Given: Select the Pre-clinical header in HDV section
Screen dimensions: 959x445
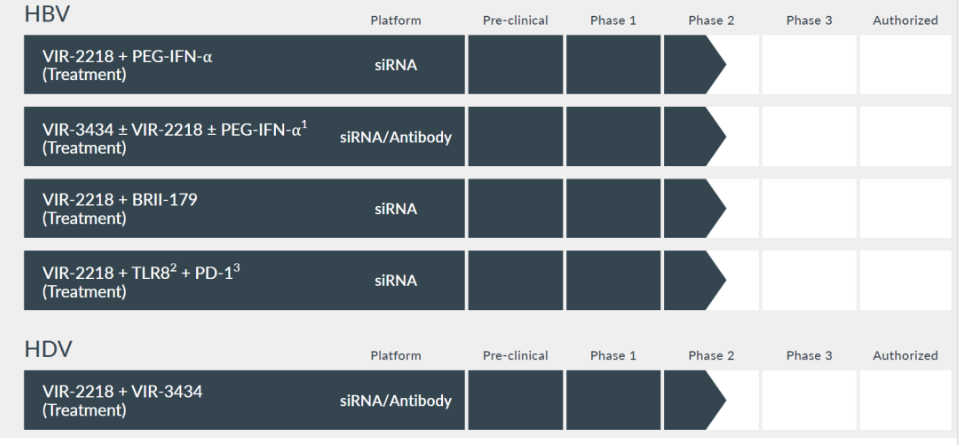Looking at the screenshot, I should 515,356.
